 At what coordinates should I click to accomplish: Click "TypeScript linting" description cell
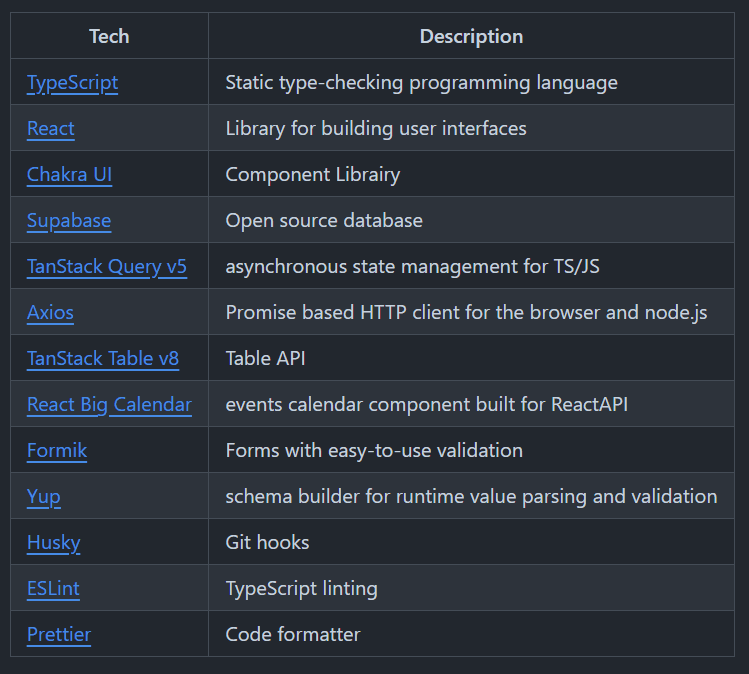[471, 588]
